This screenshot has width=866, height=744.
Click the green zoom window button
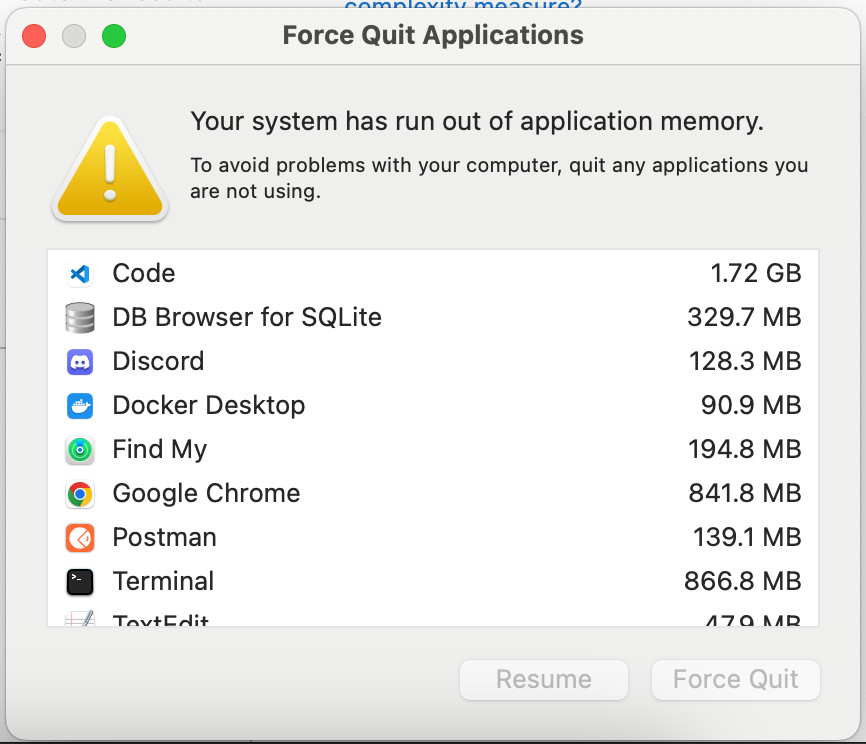[114, 36]
